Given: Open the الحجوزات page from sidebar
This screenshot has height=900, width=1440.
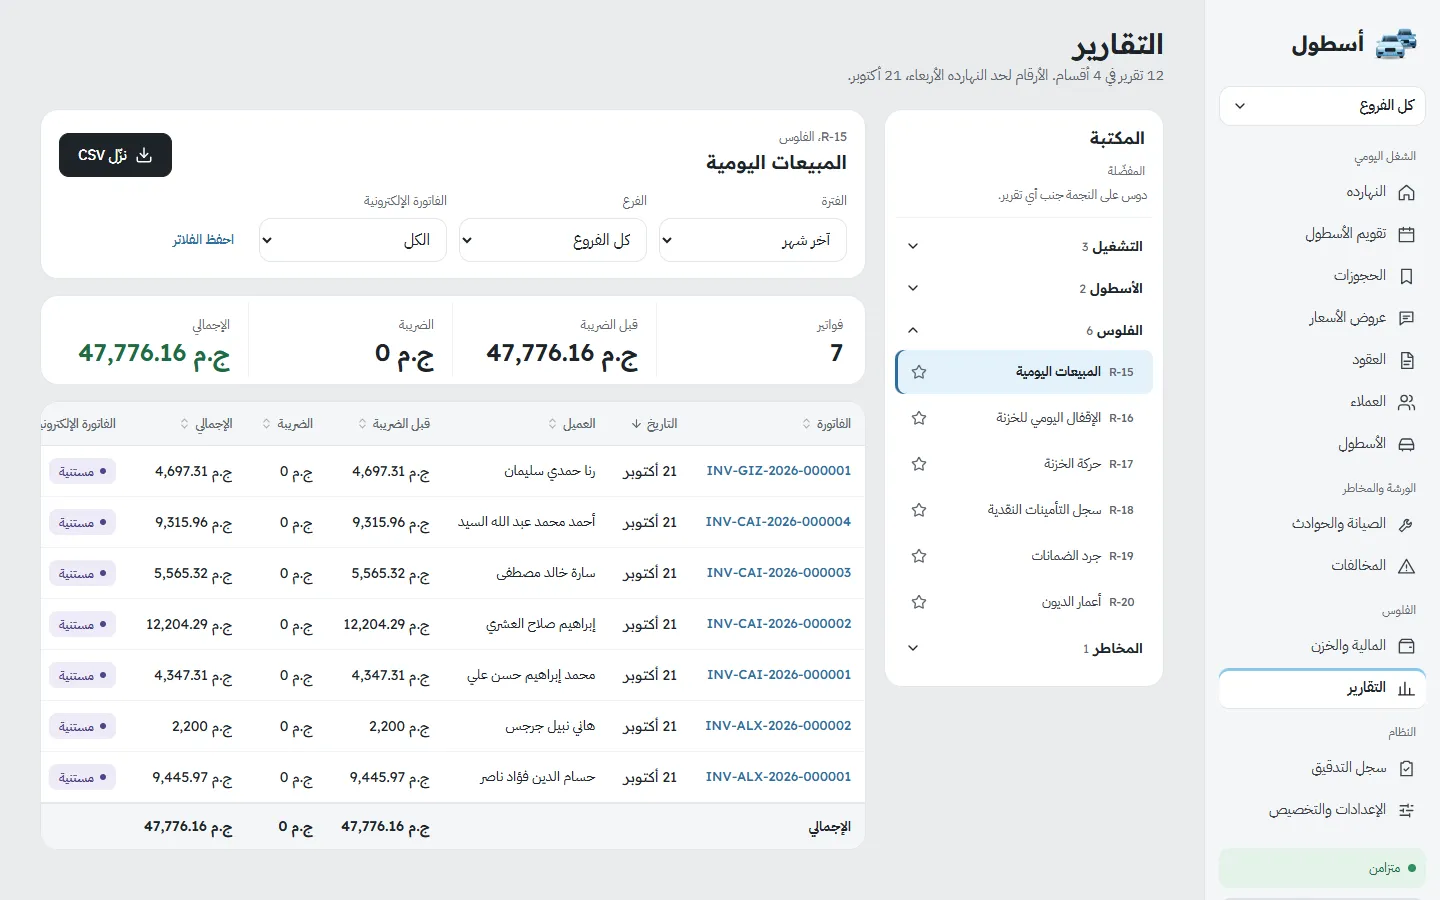Looking at the screenshot, I should tap(1322, 276).
